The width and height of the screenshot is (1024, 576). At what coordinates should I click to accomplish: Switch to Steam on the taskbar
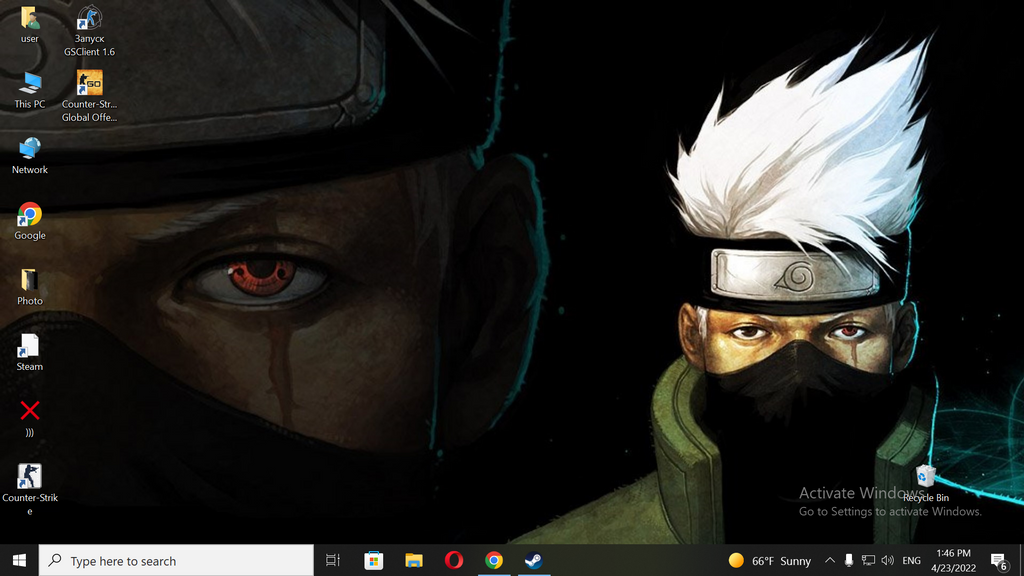534,560
